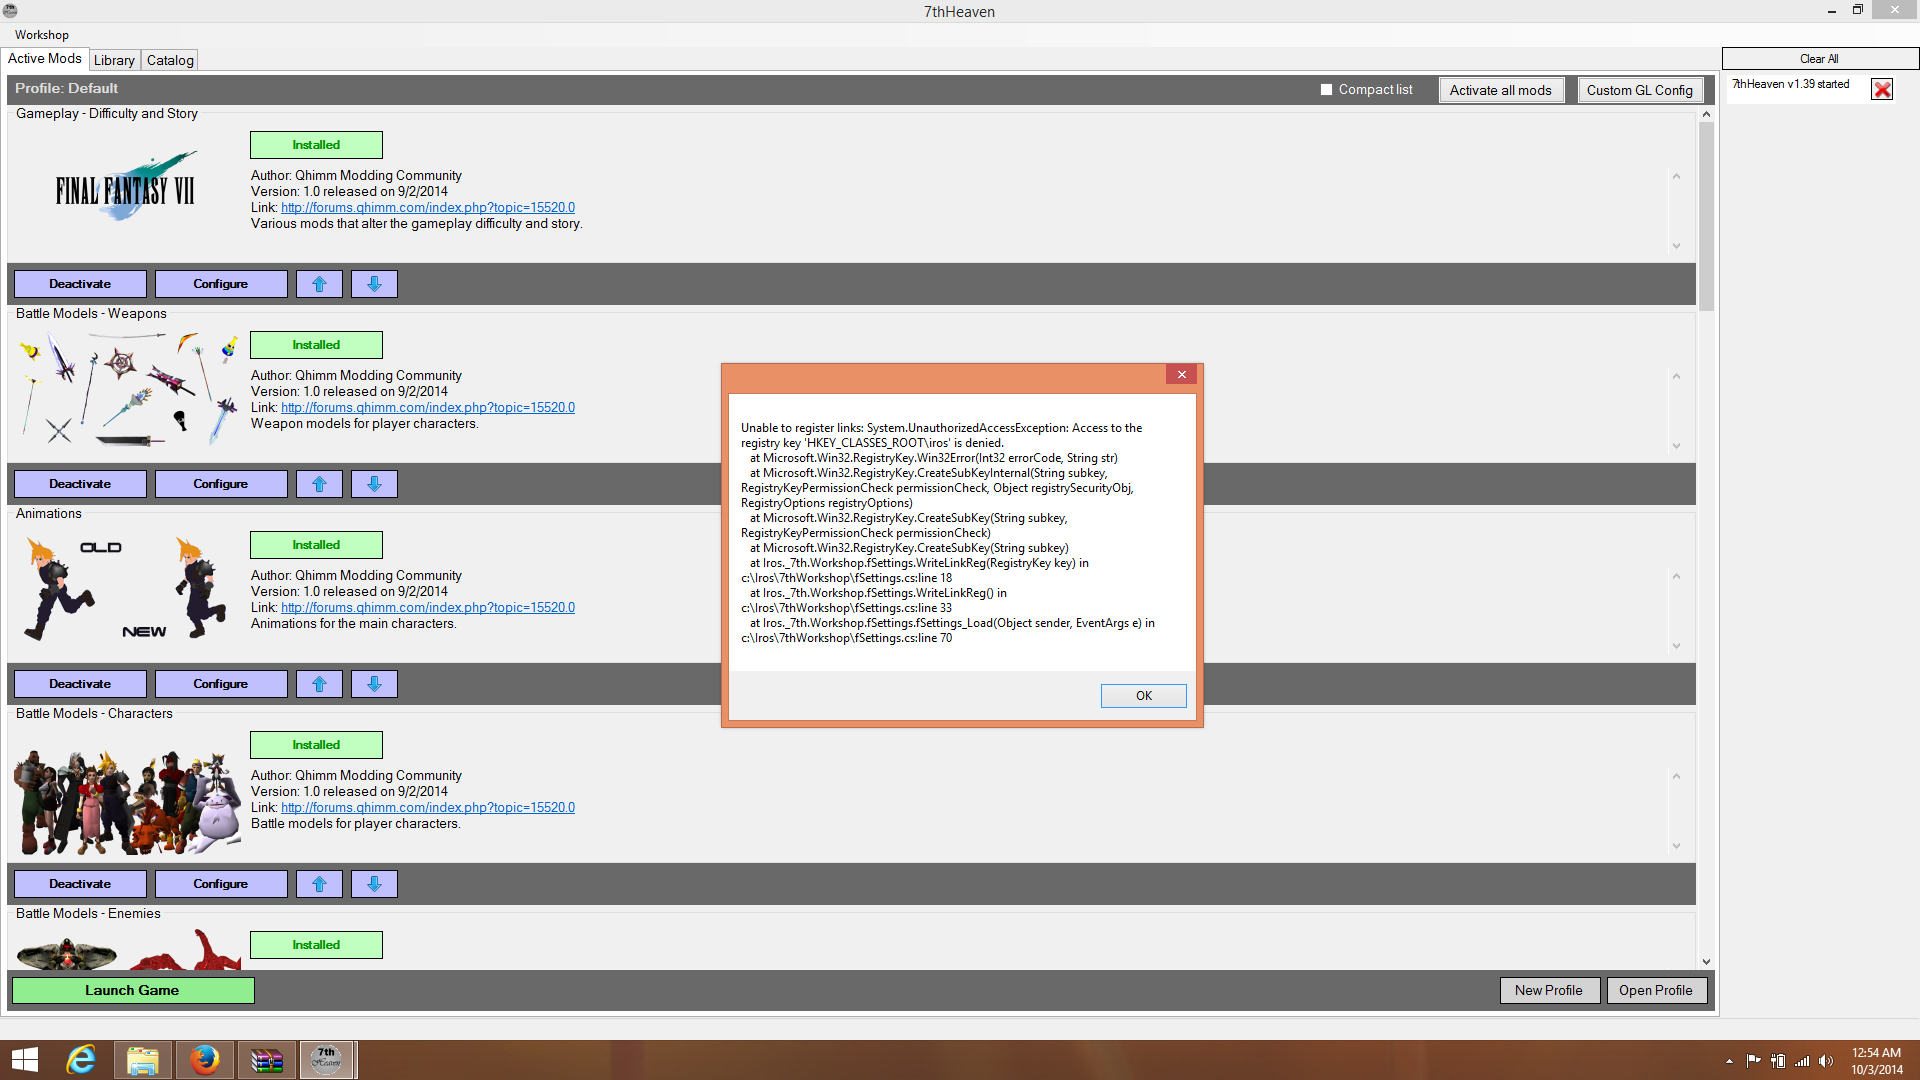Click OK in the error dialog
This screenshot has height=1080, width=1920.
(1143, 696)
